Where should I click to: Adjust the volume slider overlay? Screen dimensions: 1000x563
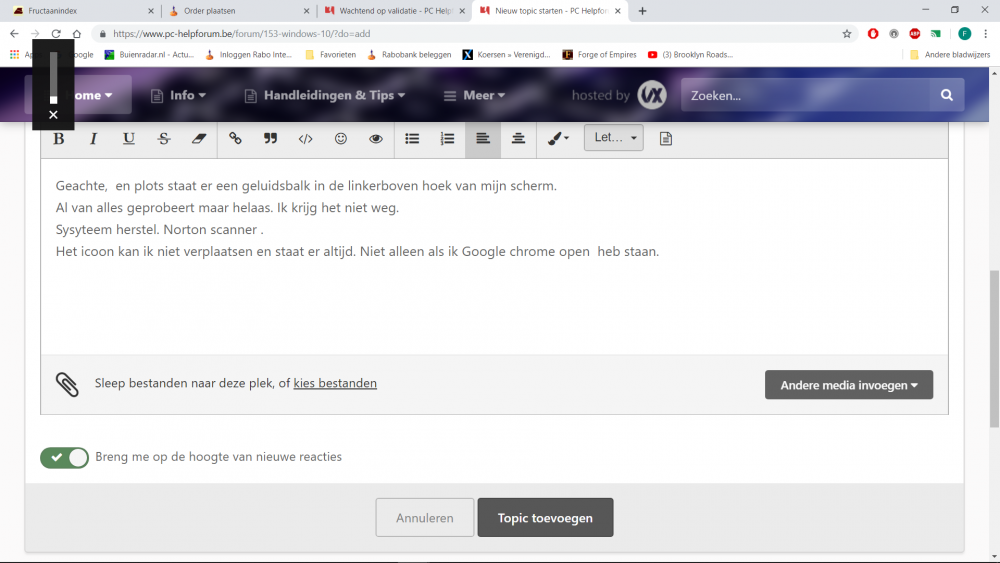tap(54, 78)
